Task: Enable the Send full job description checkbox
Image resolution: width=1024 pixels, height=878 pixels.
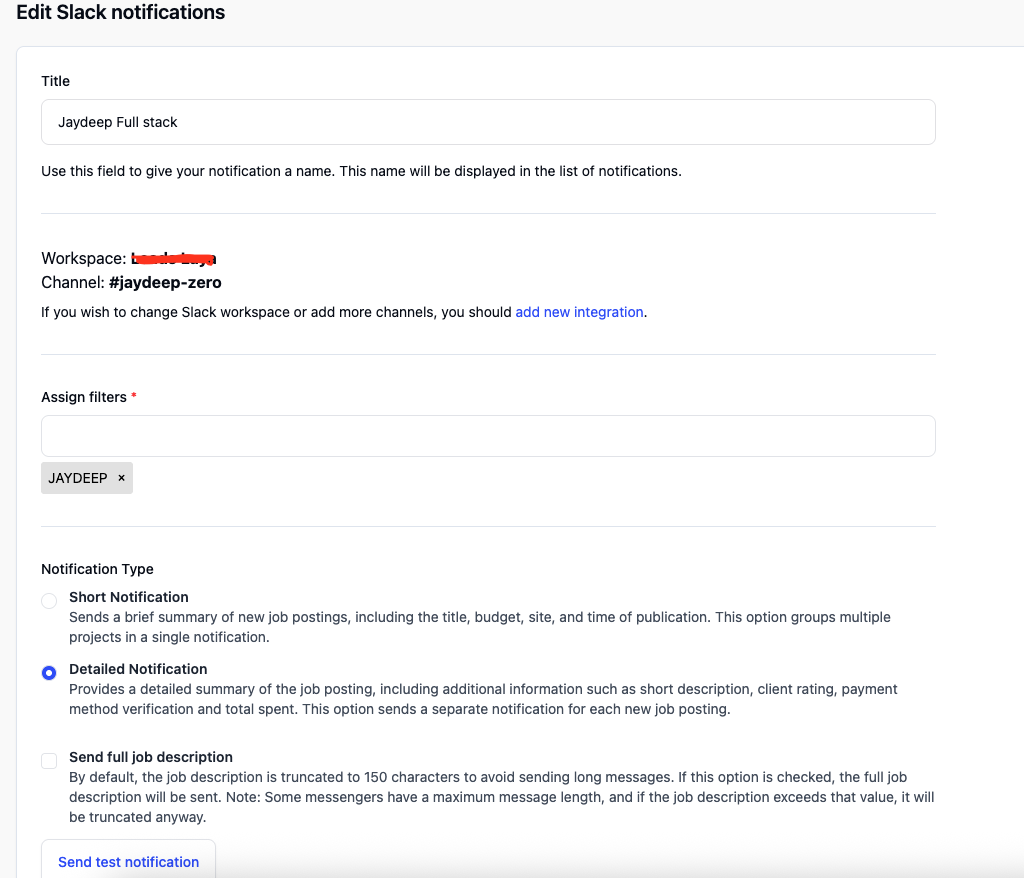Action: [x=49, y=761]
